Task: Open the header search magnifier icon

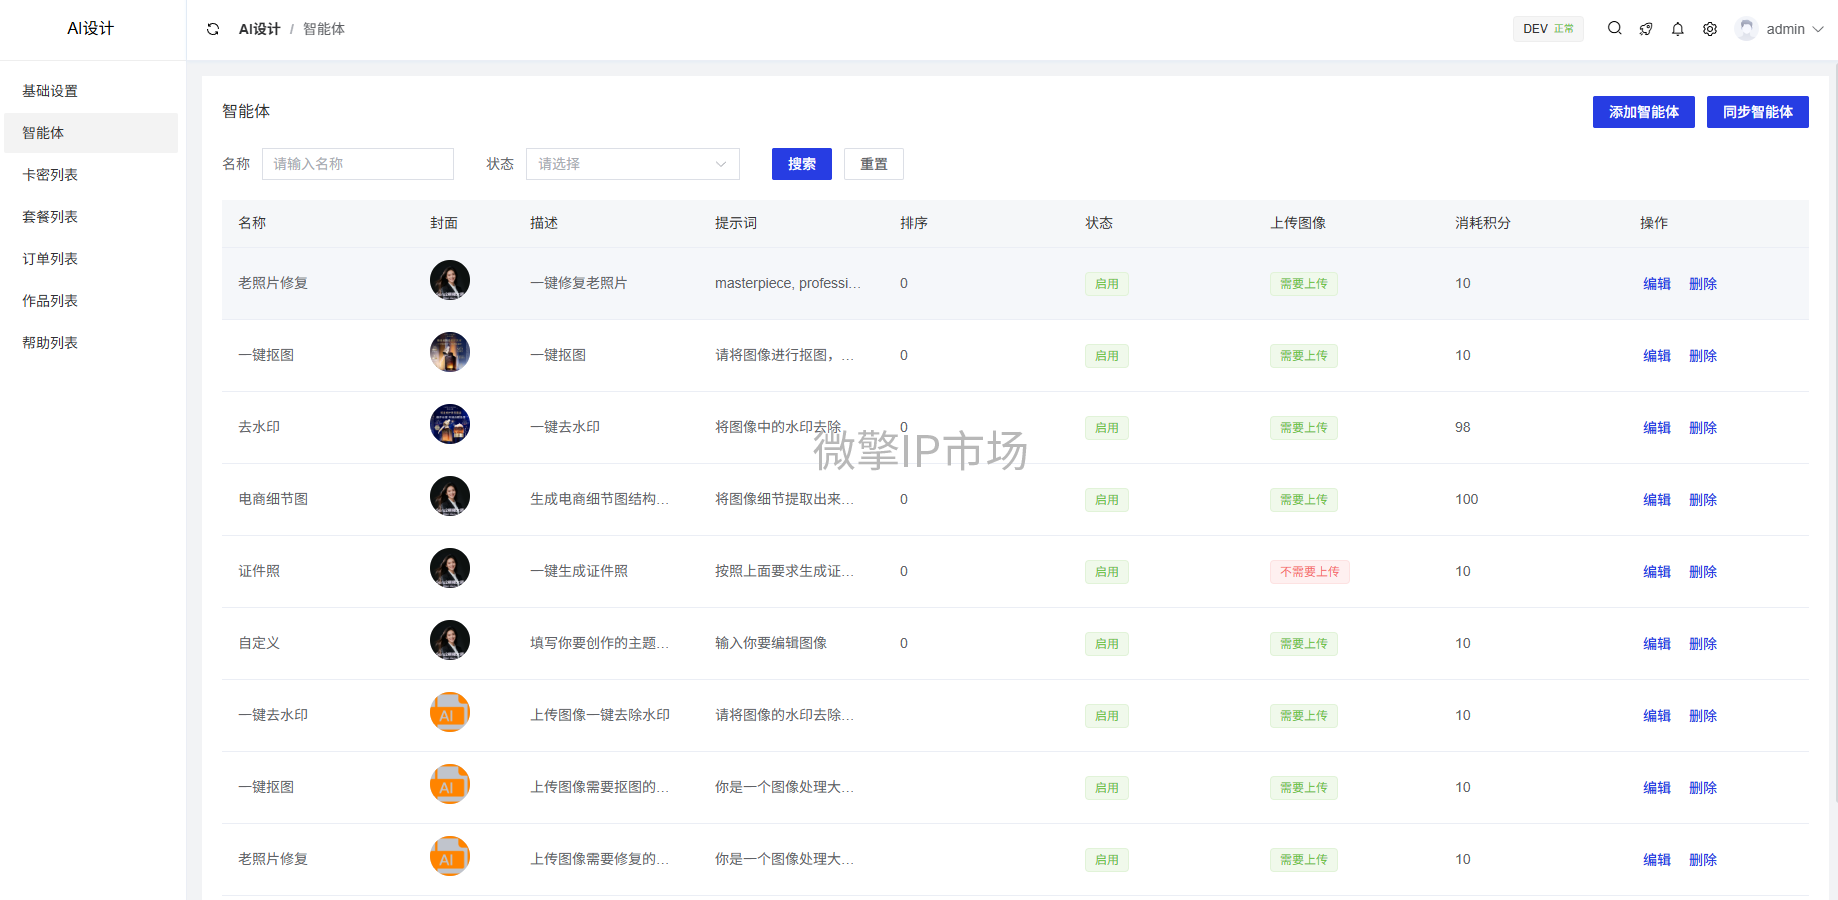Action: click(x=1614, y=29)
